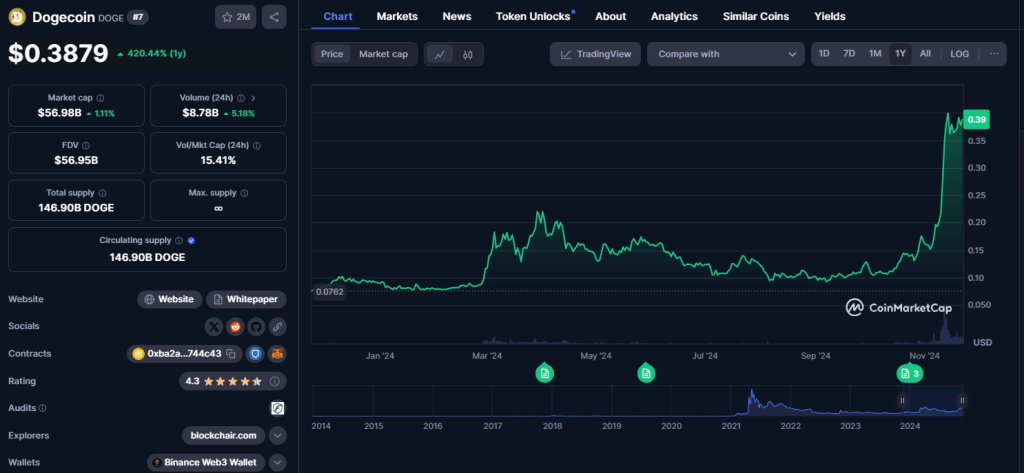The image size is (1024, 473).
Task: Visit the Dogecoin Website link
Action: coord(170,299)
